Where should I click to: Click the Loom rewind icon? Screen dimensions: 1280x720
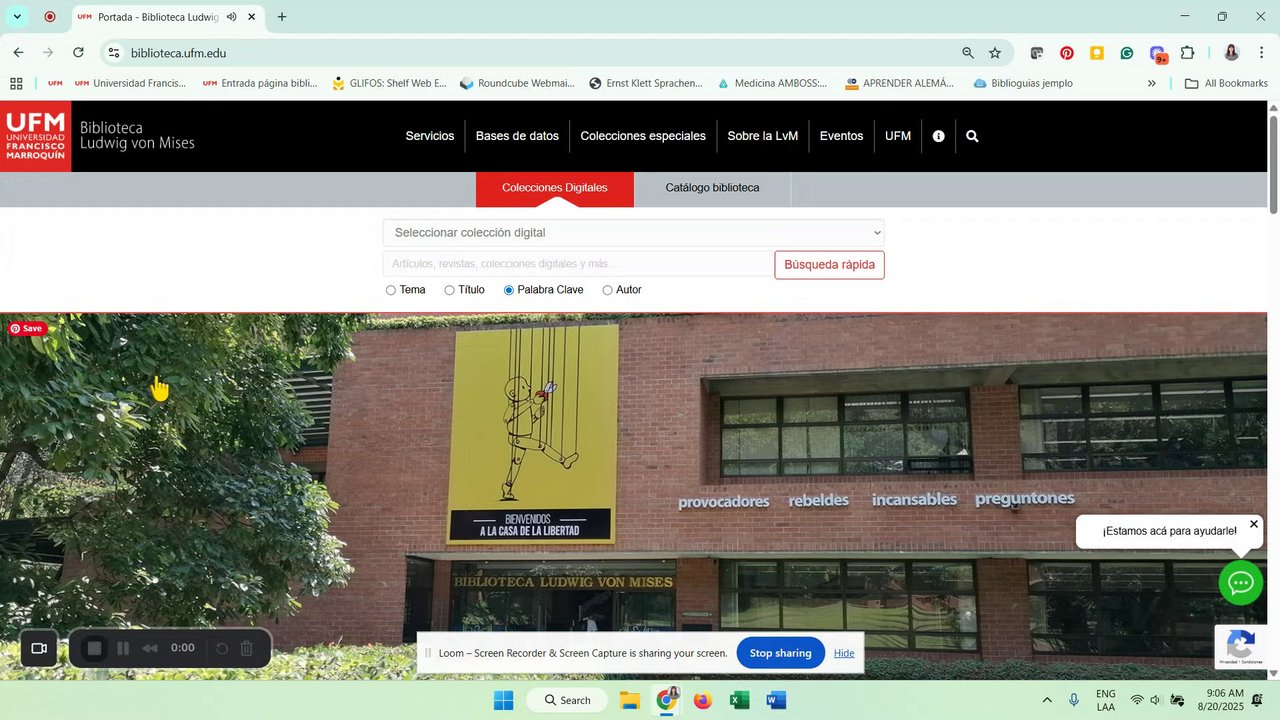[150, 648]
